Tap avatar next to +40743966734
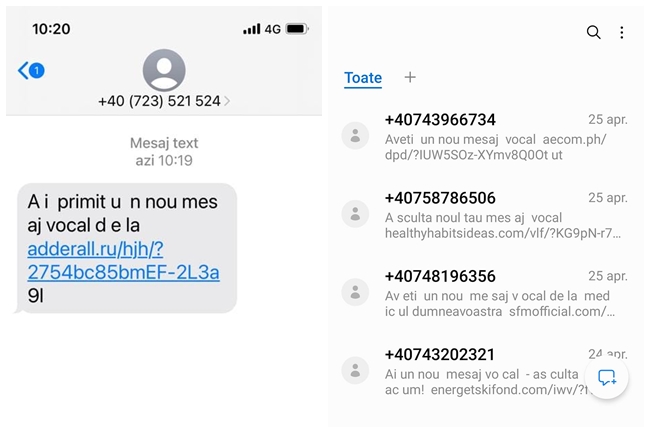 tap(355, 135)
